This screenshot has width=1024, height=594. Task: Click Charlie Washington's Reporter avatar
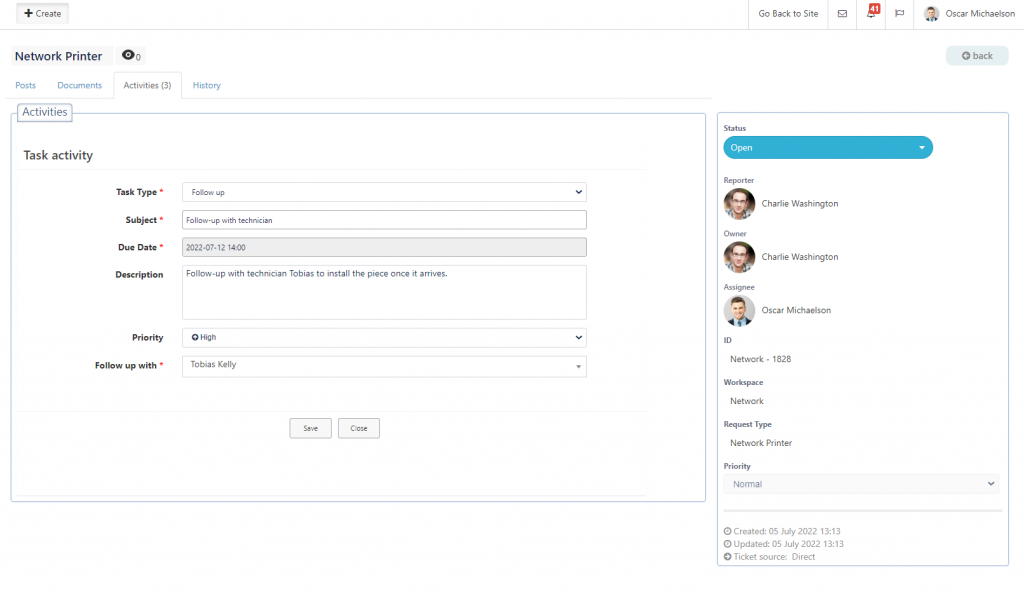pos(739,204)
